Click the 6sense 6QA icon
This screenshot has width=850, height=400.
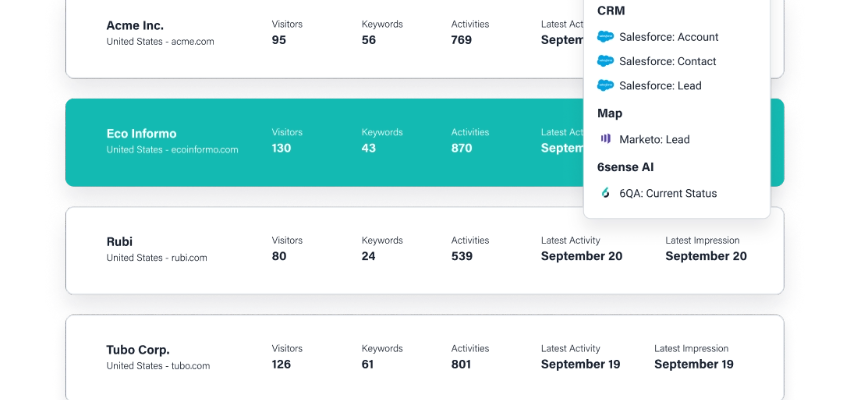coord(605,193)
